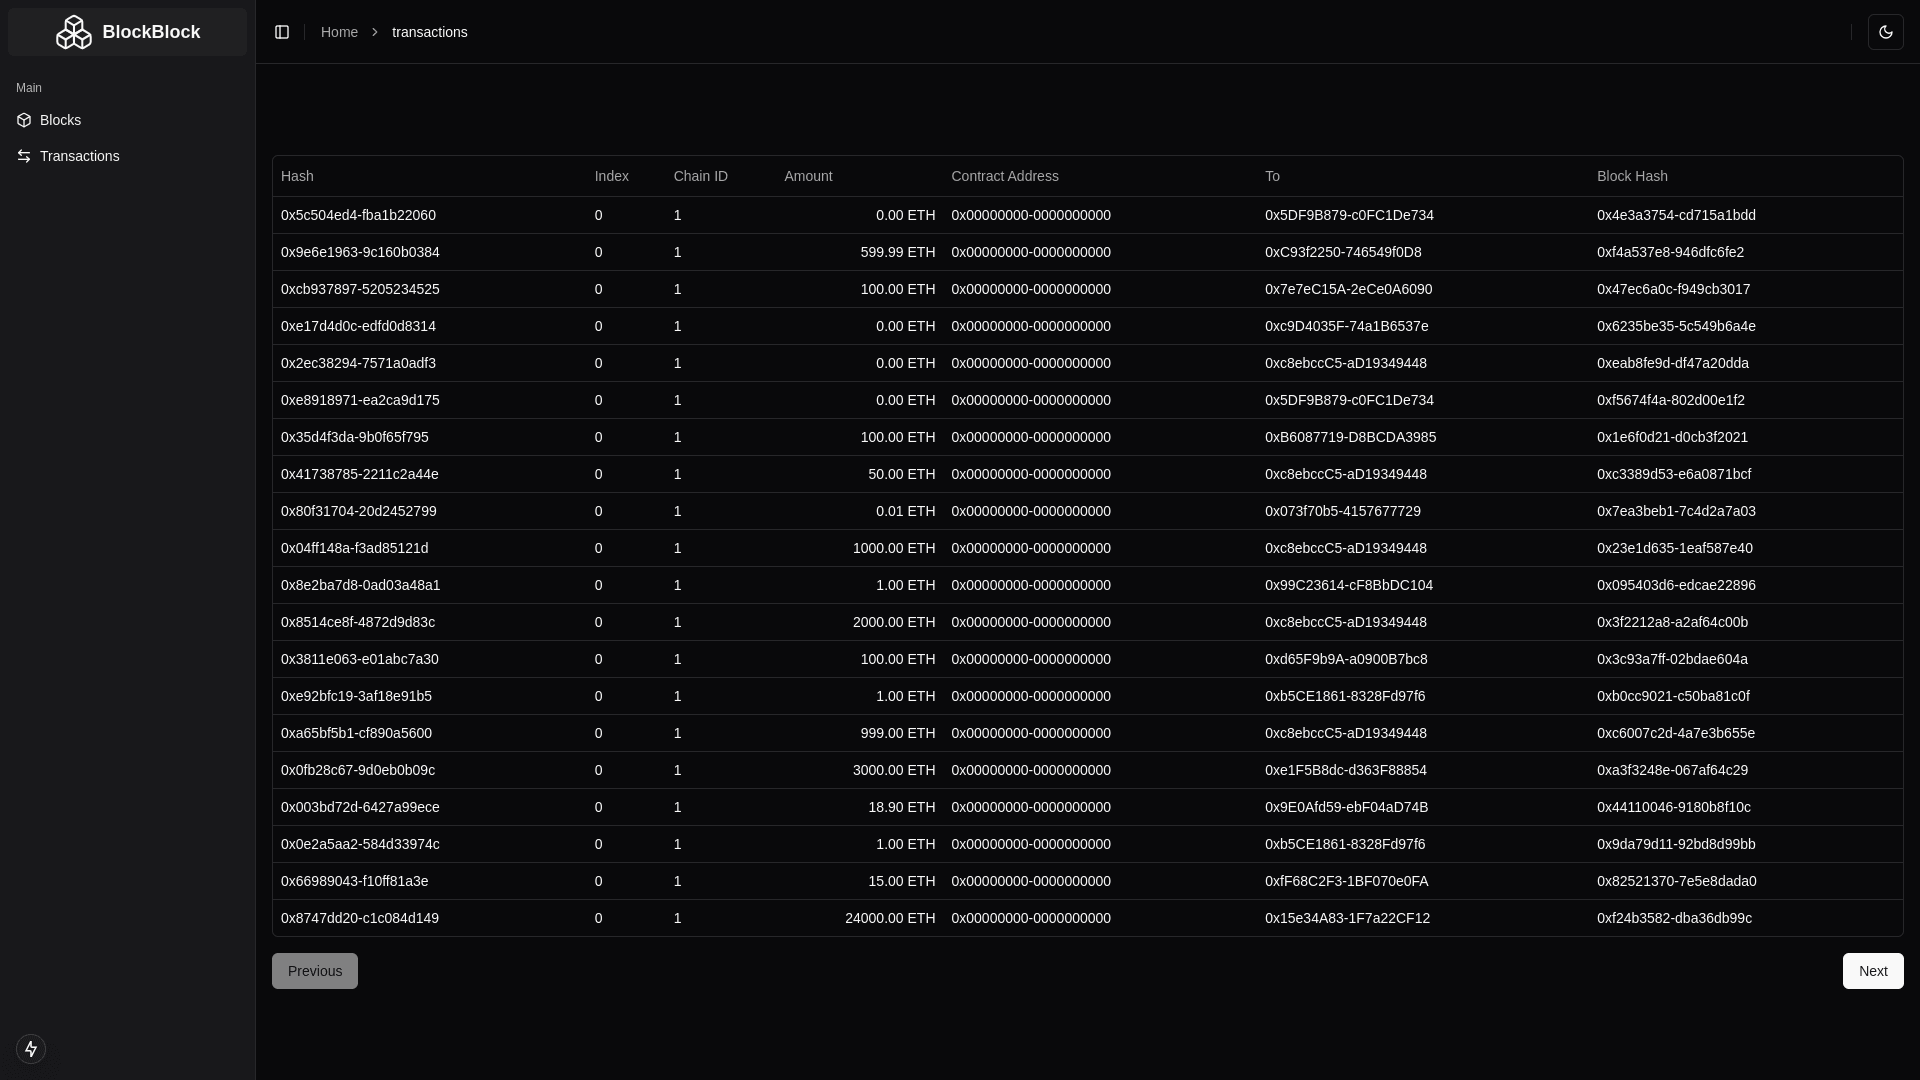Click the Block Hash column header
The image size is (1920, 1080).
[1631, 176]
